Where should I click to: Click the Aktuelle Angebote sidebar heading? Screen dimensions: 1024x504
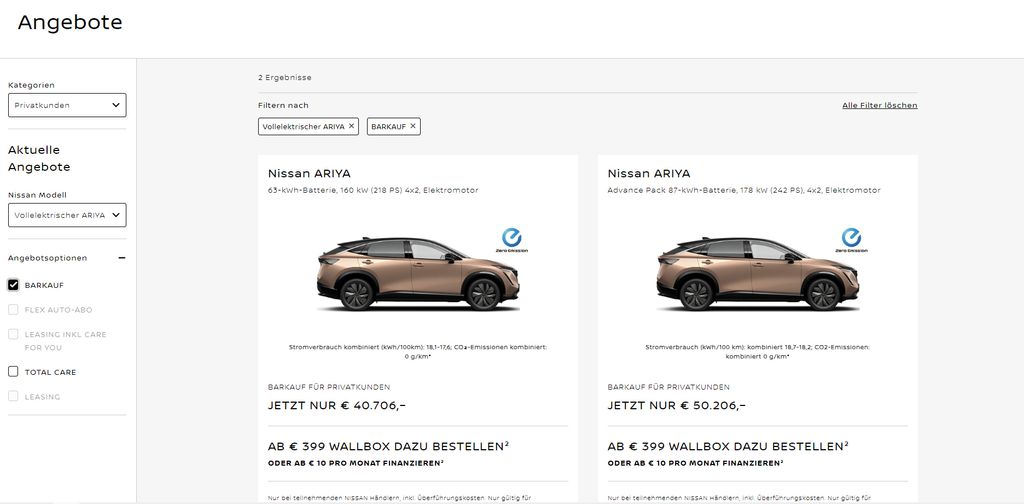click(x=39, y=159)
